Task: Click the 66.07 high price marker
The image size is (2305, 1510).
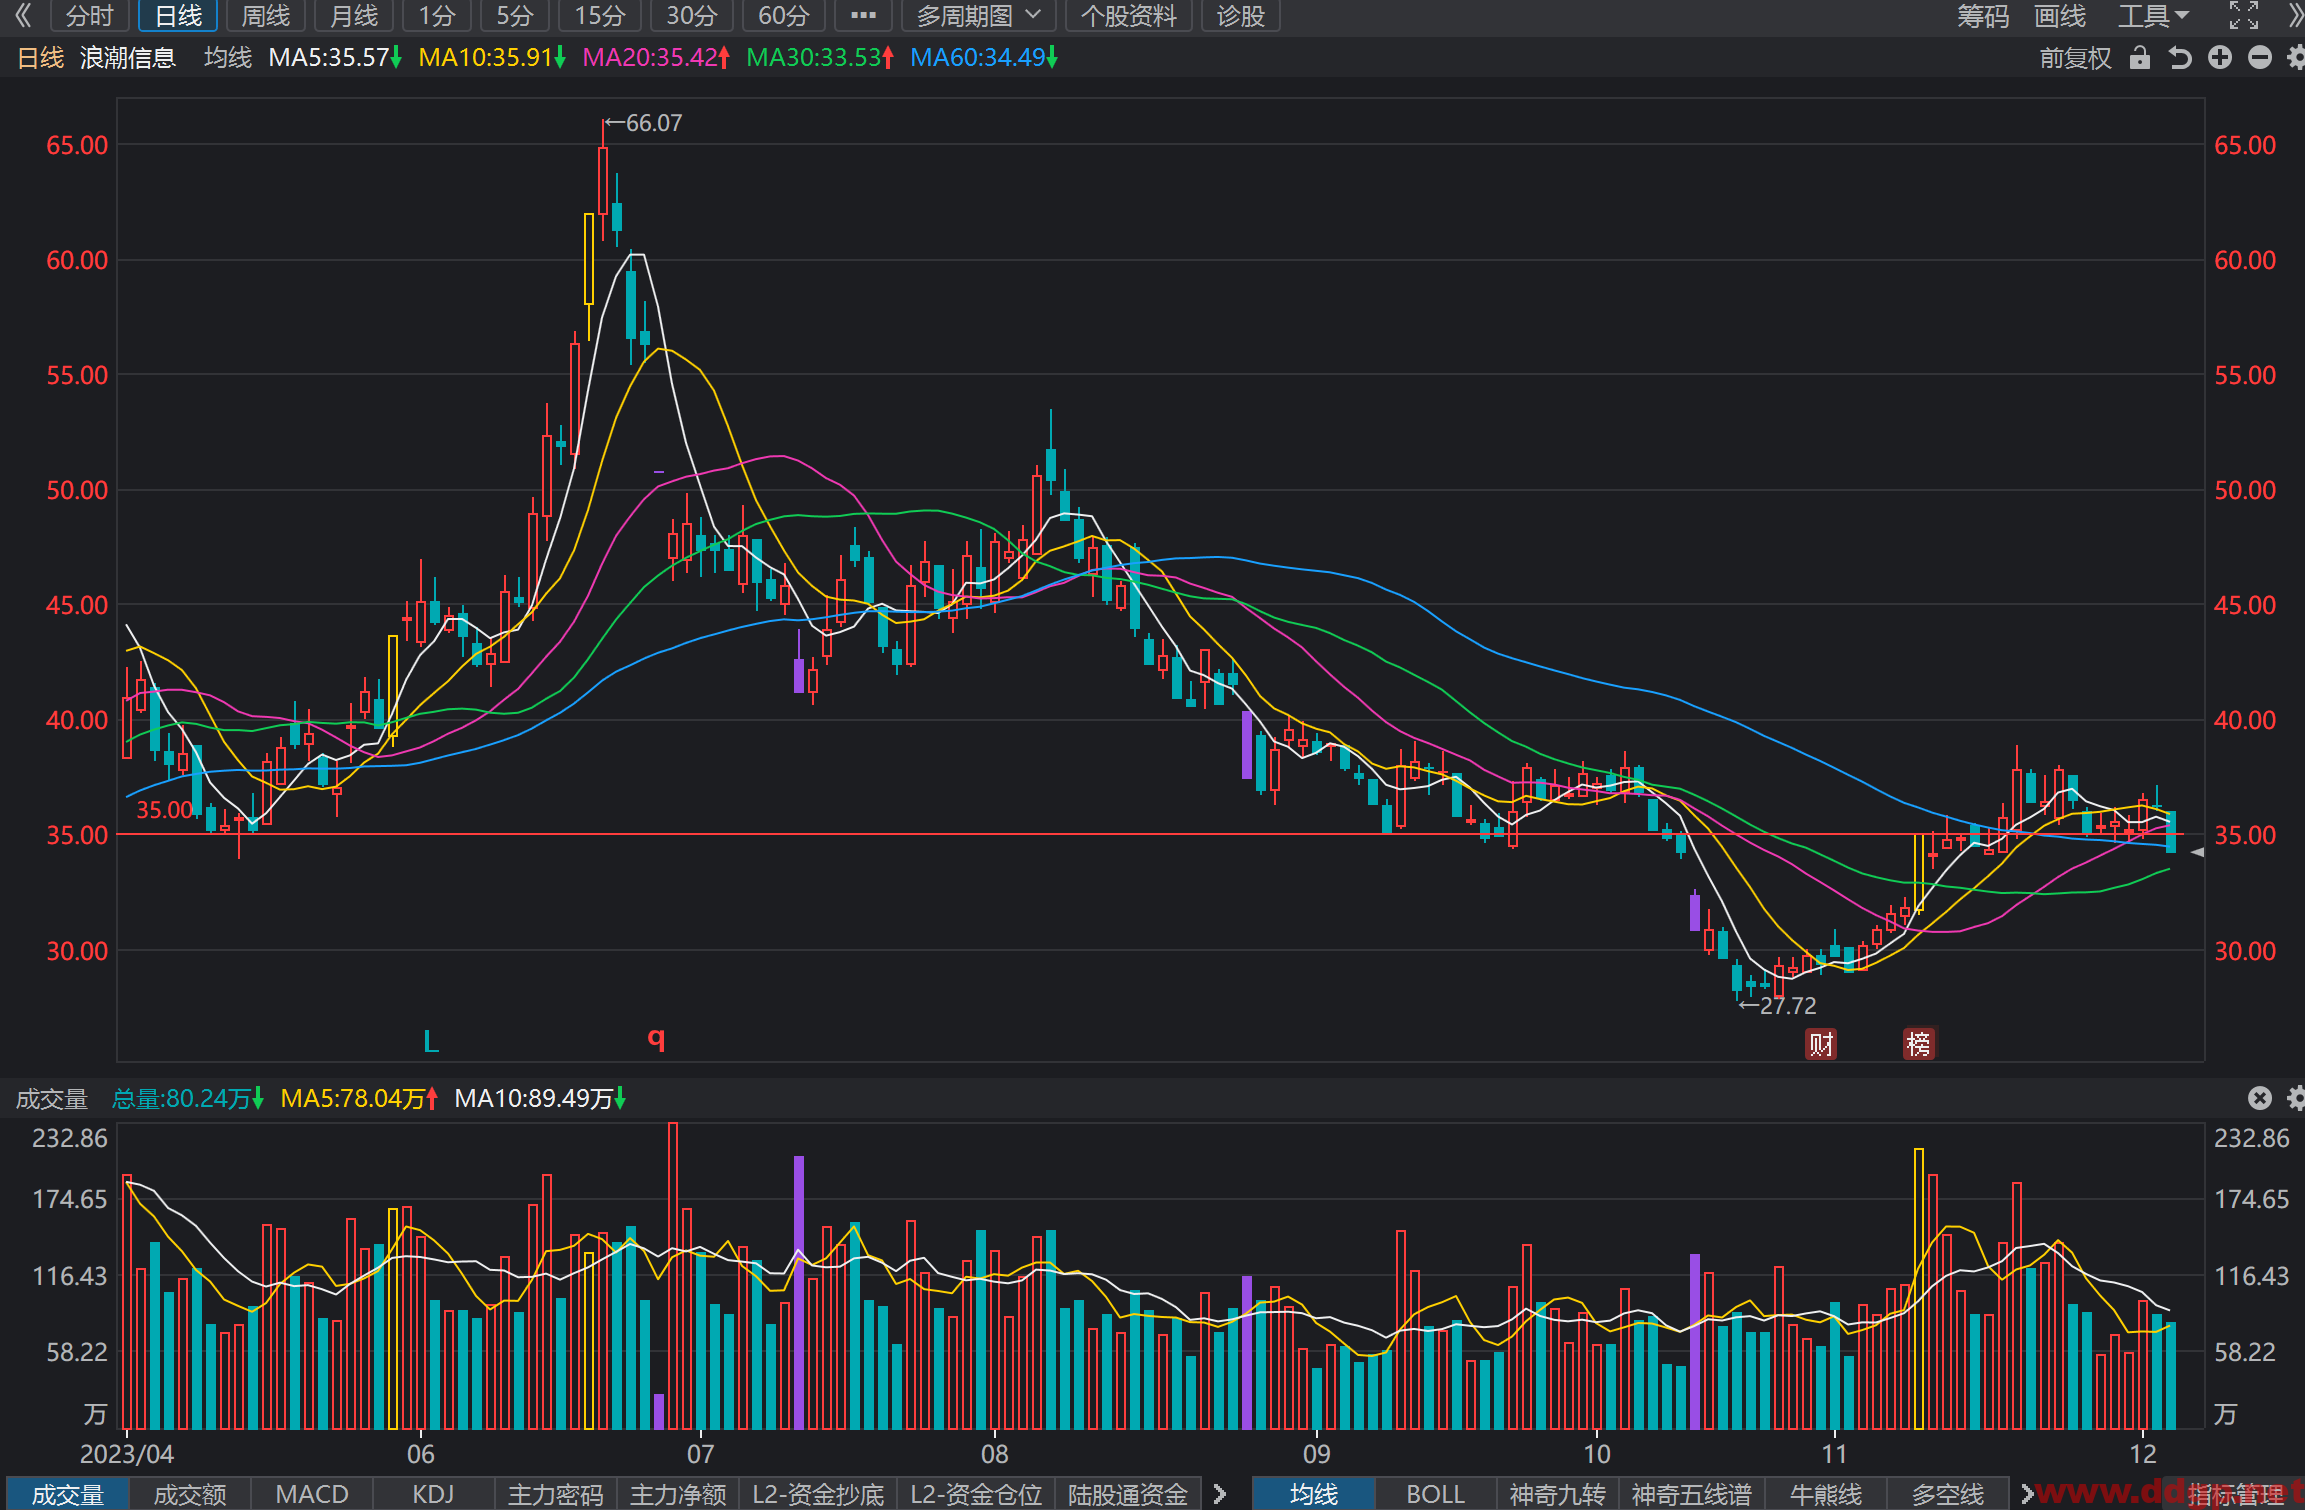Action: point(645,123)
